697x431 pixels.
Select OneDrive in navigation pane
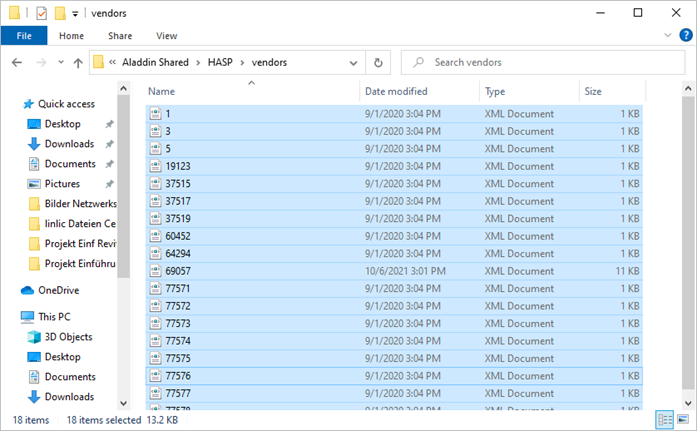tap(58, 291)
